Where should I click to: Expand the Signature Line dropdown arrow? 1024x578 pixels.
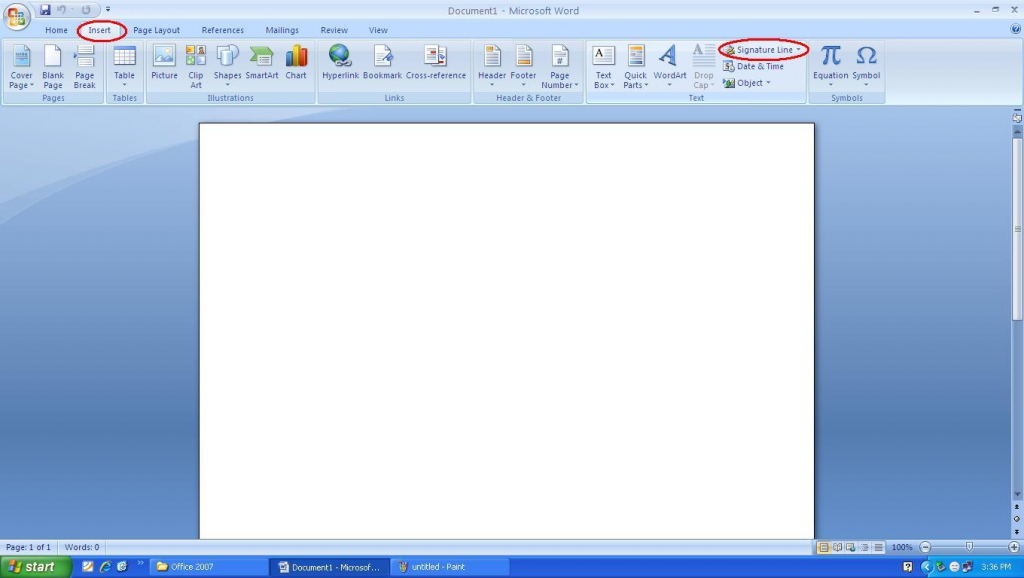click(x=798, y=50)
